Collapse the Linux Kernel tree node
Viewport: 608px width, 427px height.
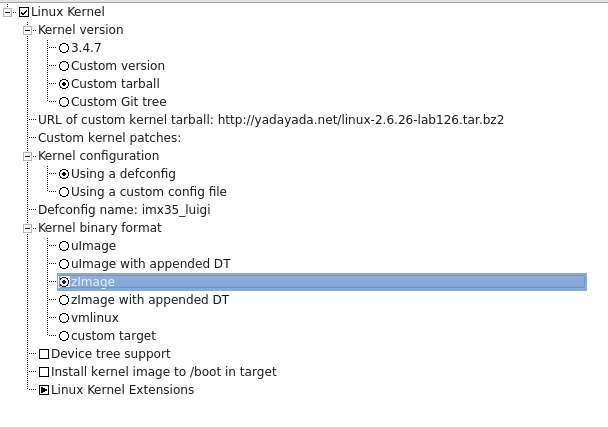coord(10,12)
